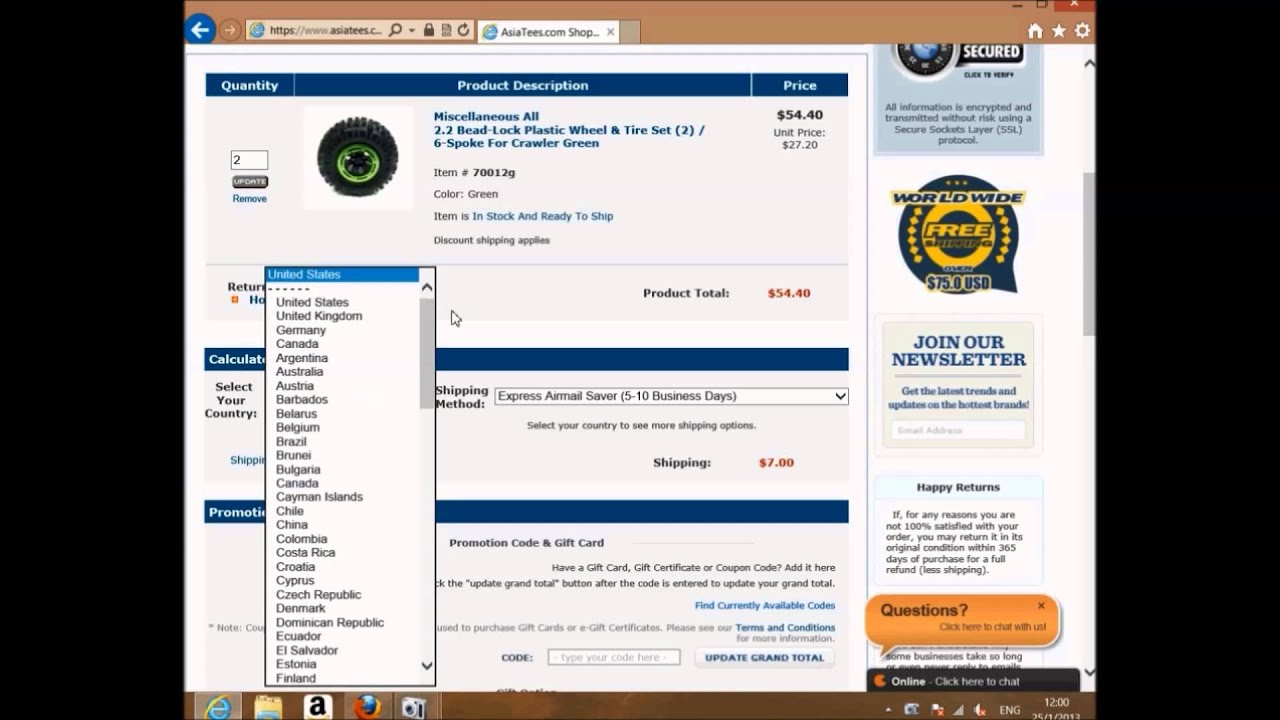Viewport: 1280px width, 720px height.
Task: Click the country list scroll-up arrow
Action: (x=427, y=288)
